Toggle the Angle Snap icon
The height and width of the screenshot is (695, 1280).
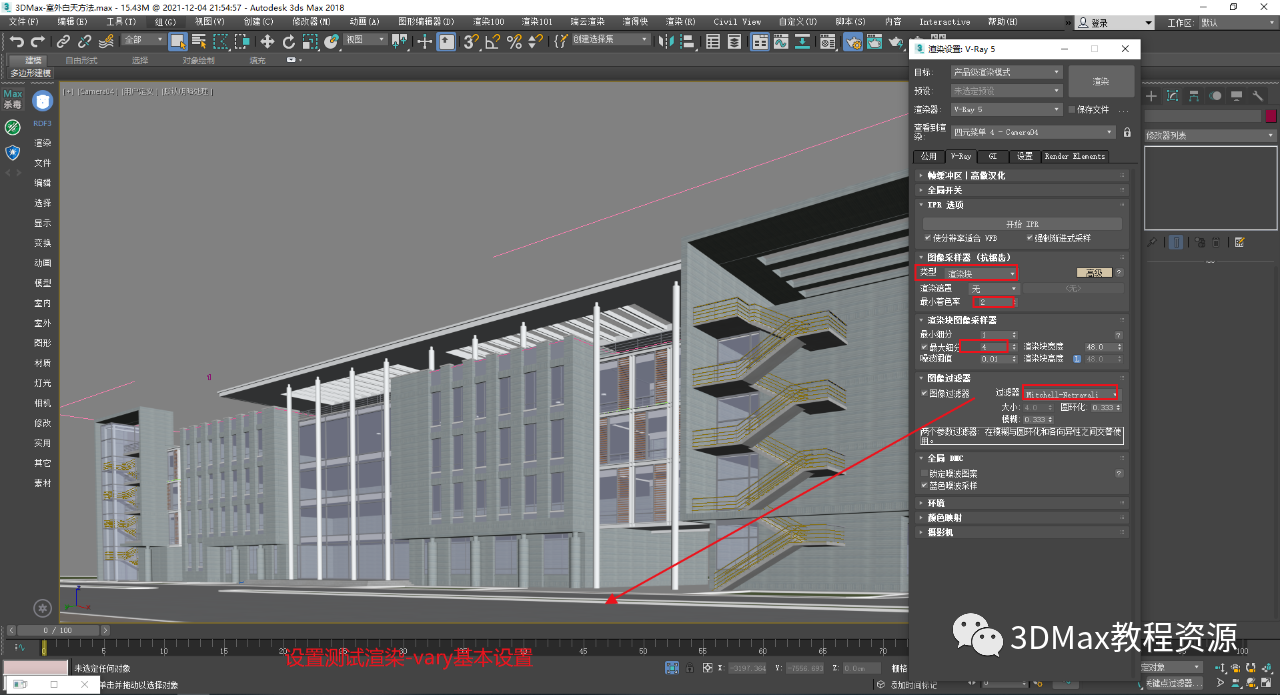click(x=493, y=41)
